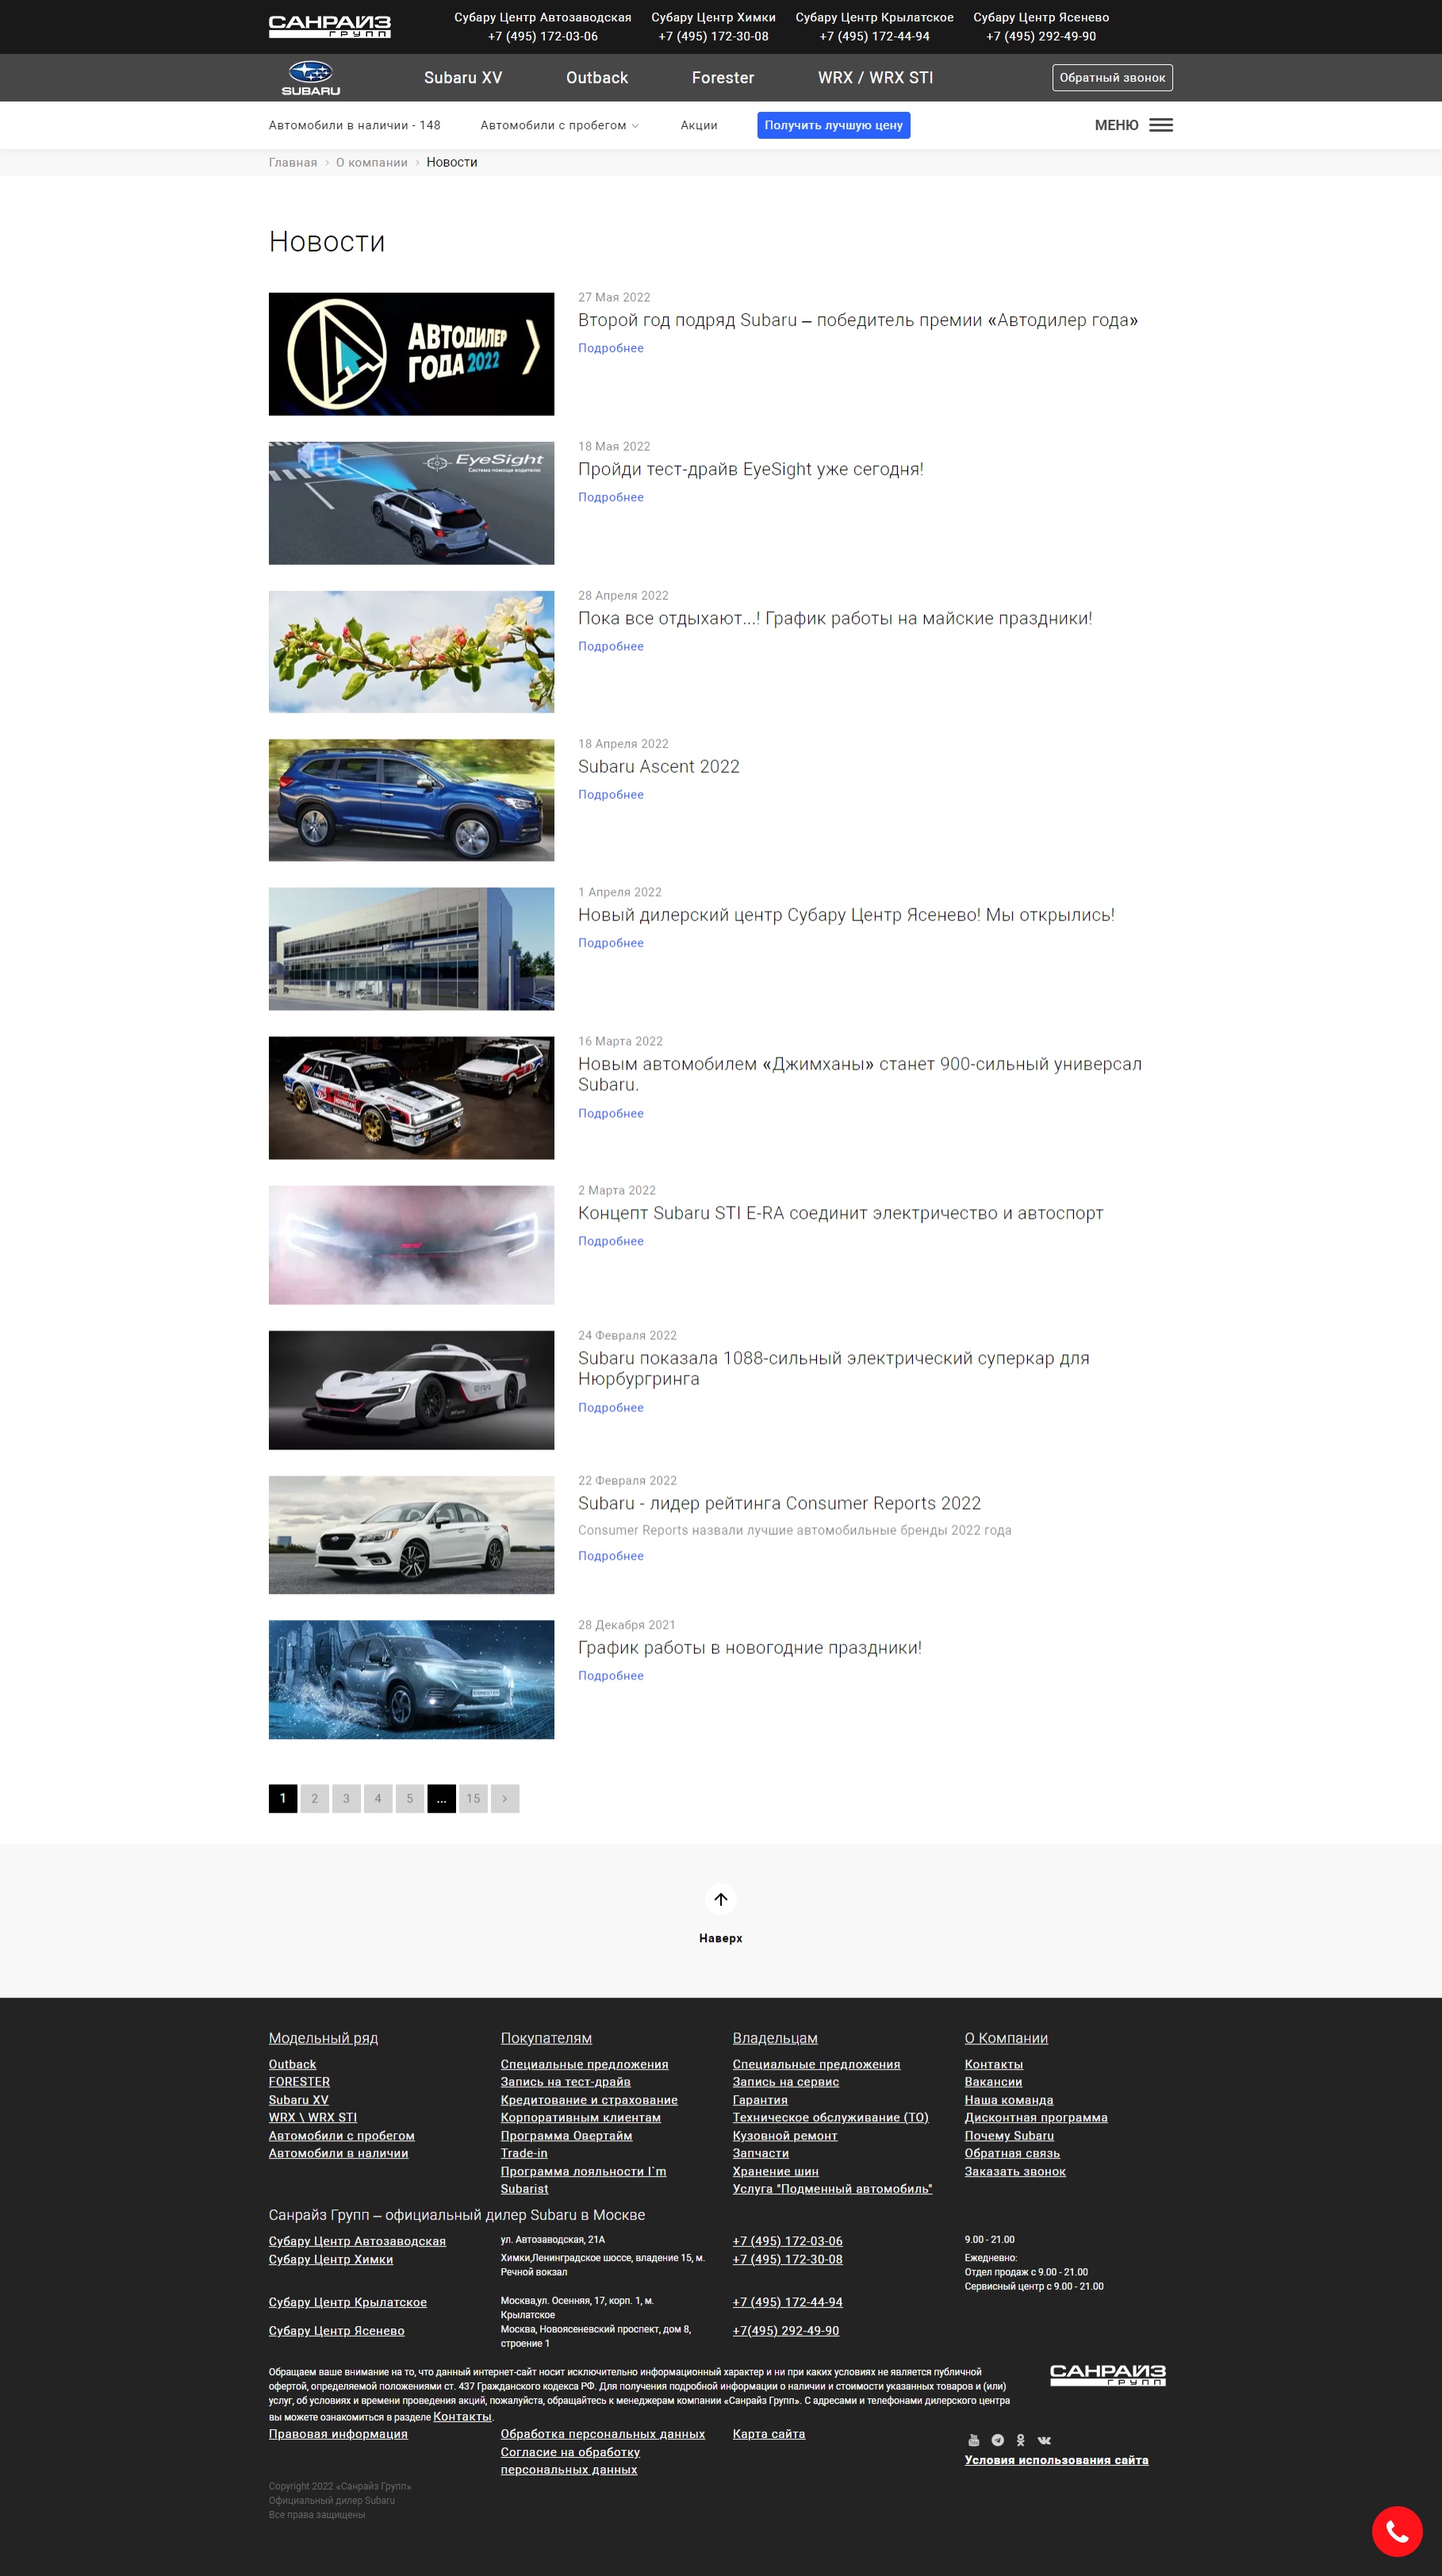Open the EyeSight test-drive news thumbnail

pos(411,503)
